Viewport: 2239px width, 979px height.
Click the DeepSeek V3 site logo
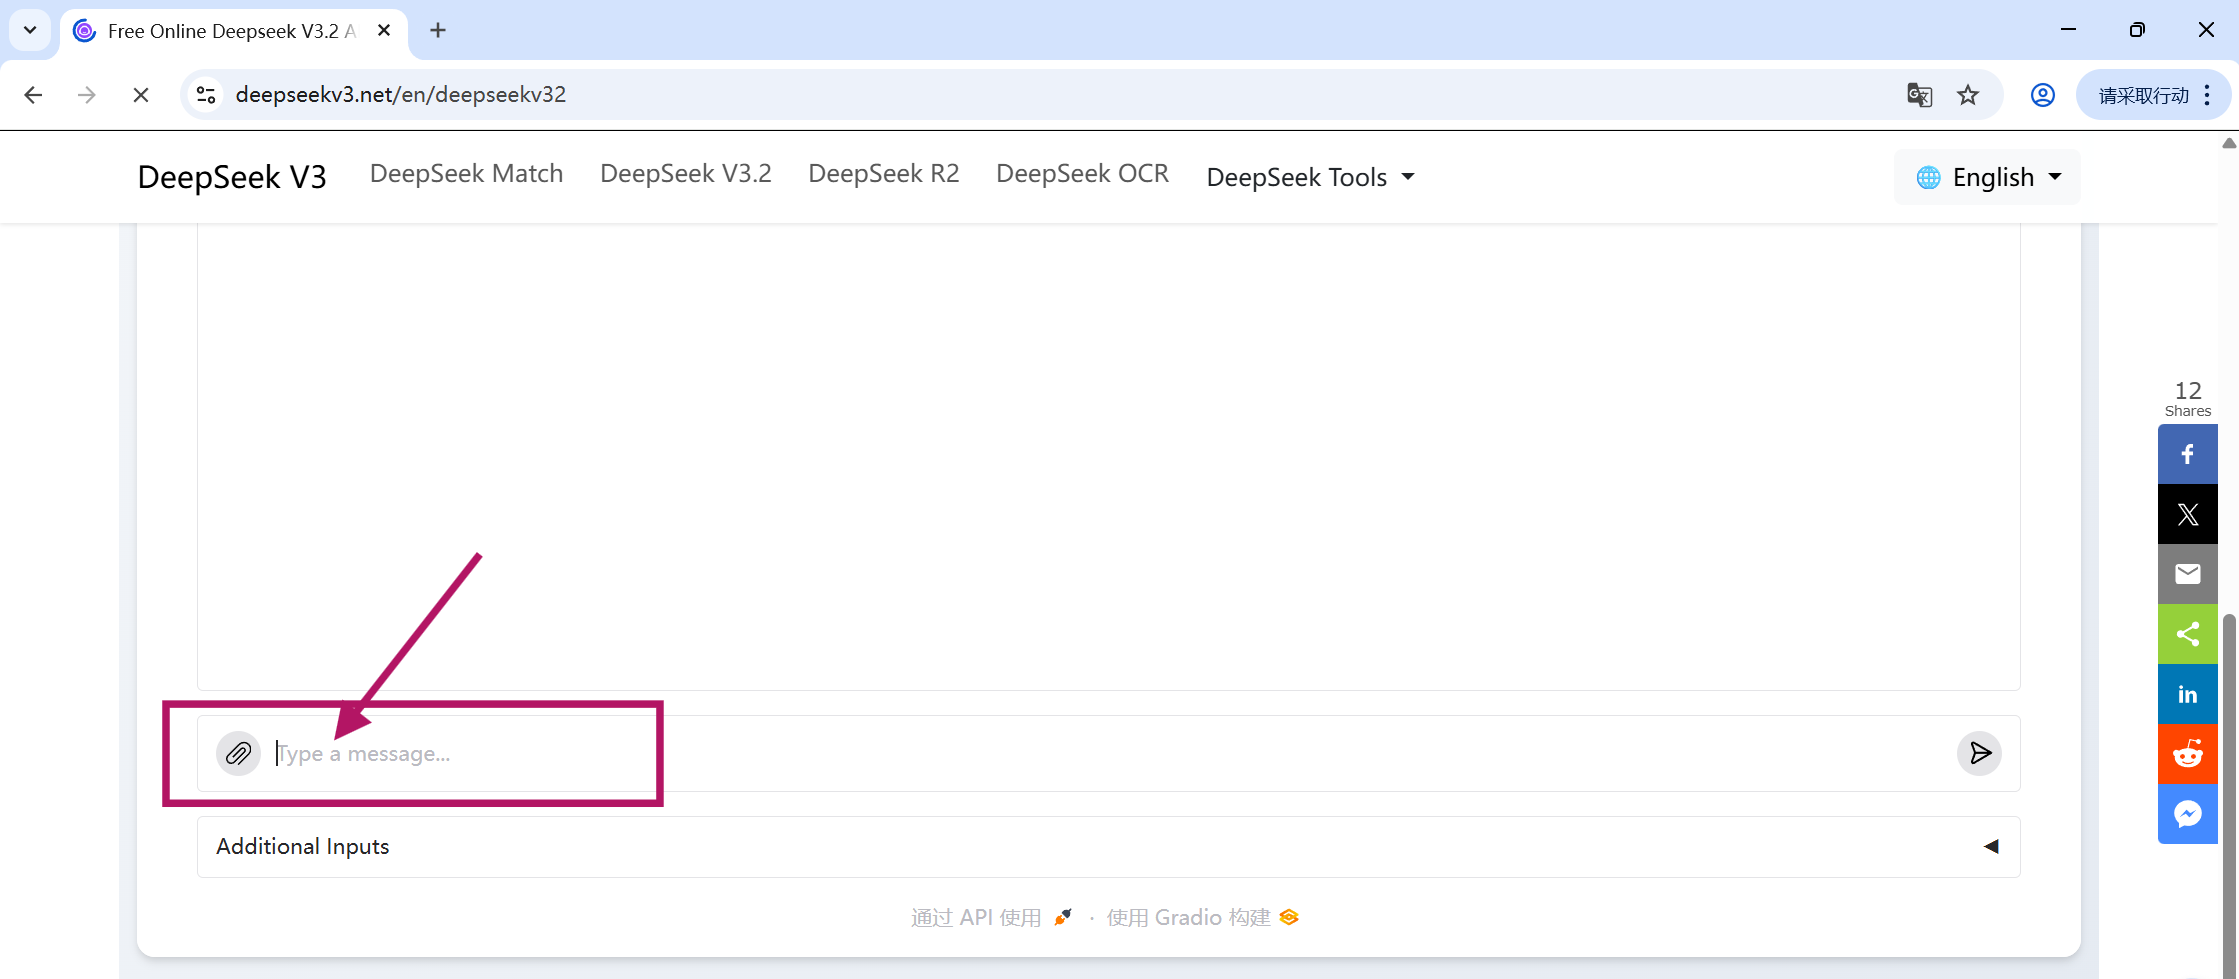coord(232,177)
